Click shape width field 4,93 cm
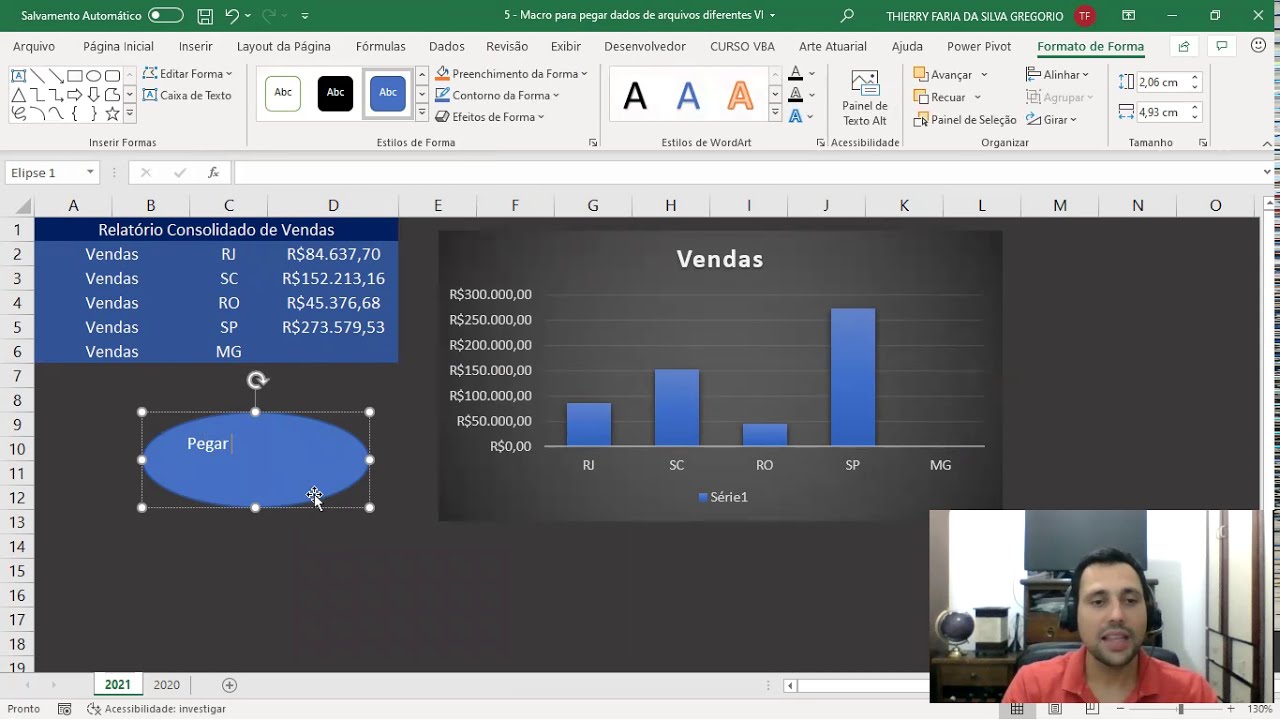The height and width of the screenshot is (720, 1280). tap(1160, 112)
